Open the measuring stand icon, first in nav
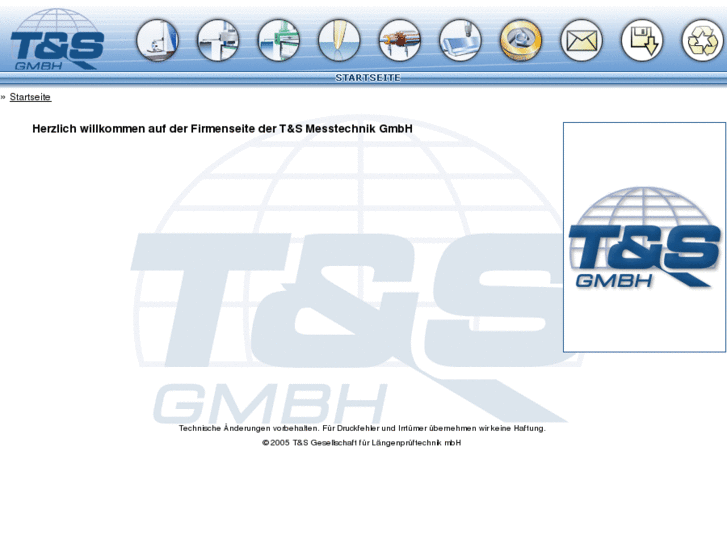Image resolution: width=727 pixels, height=545 pixels. click(x=158, y=40)
